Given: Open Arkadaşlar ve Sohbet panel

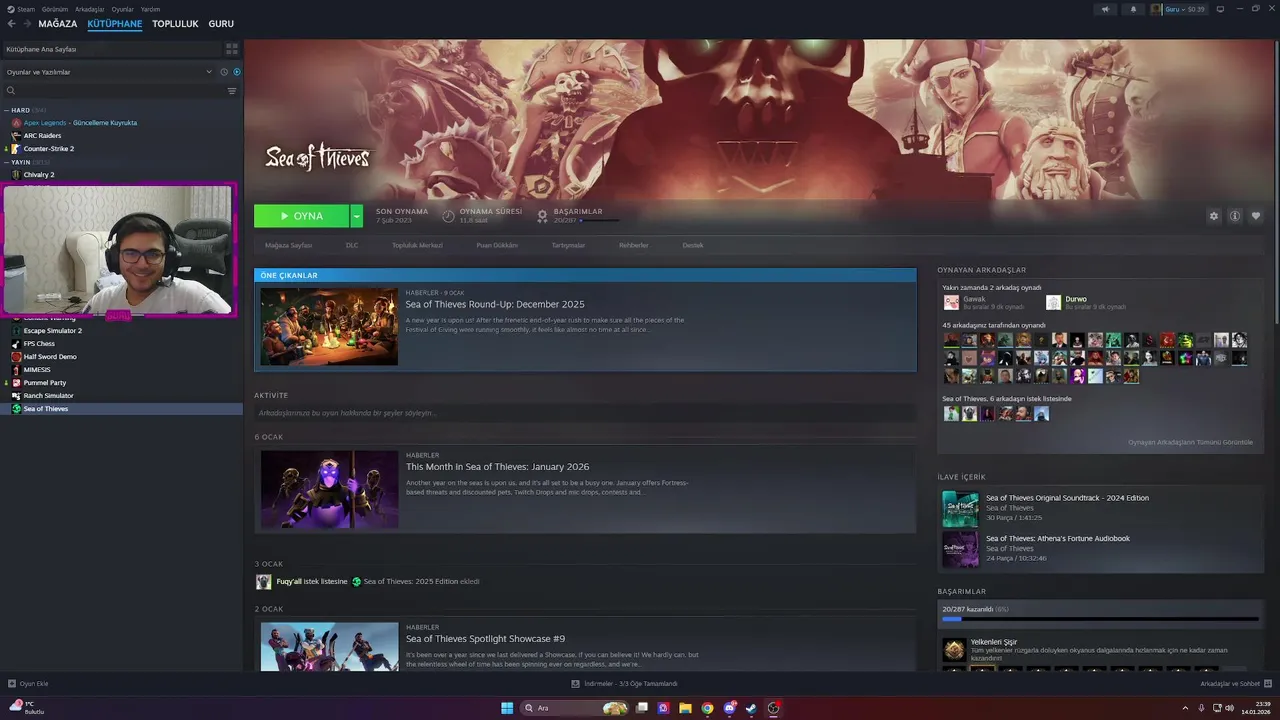Looking at the screenshot, I should 1235,684.
